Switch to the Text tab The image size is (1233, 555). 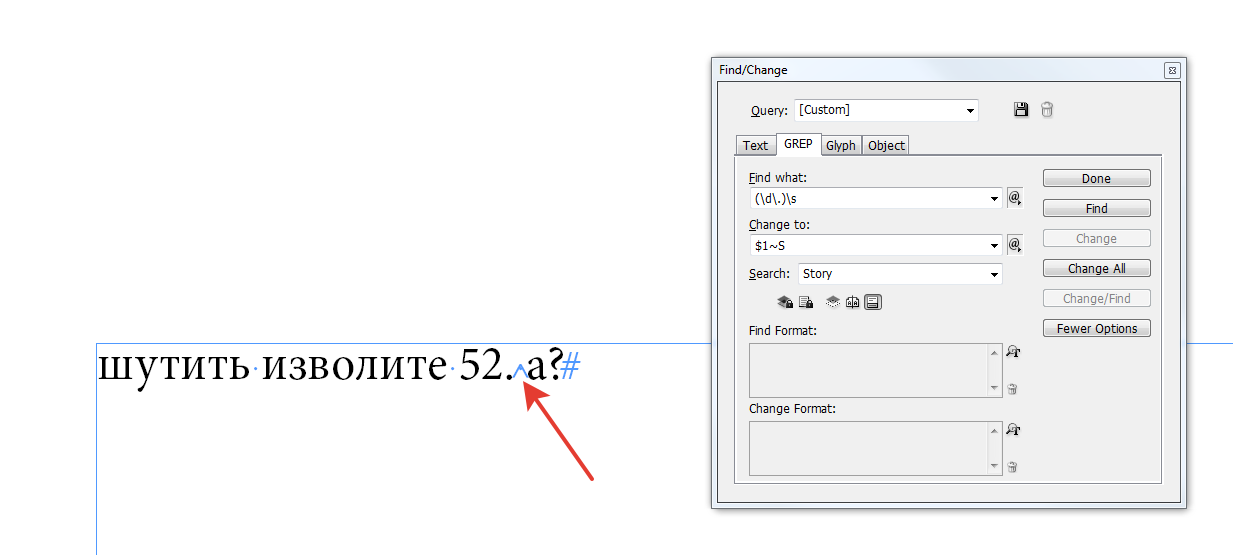(755, 146)
